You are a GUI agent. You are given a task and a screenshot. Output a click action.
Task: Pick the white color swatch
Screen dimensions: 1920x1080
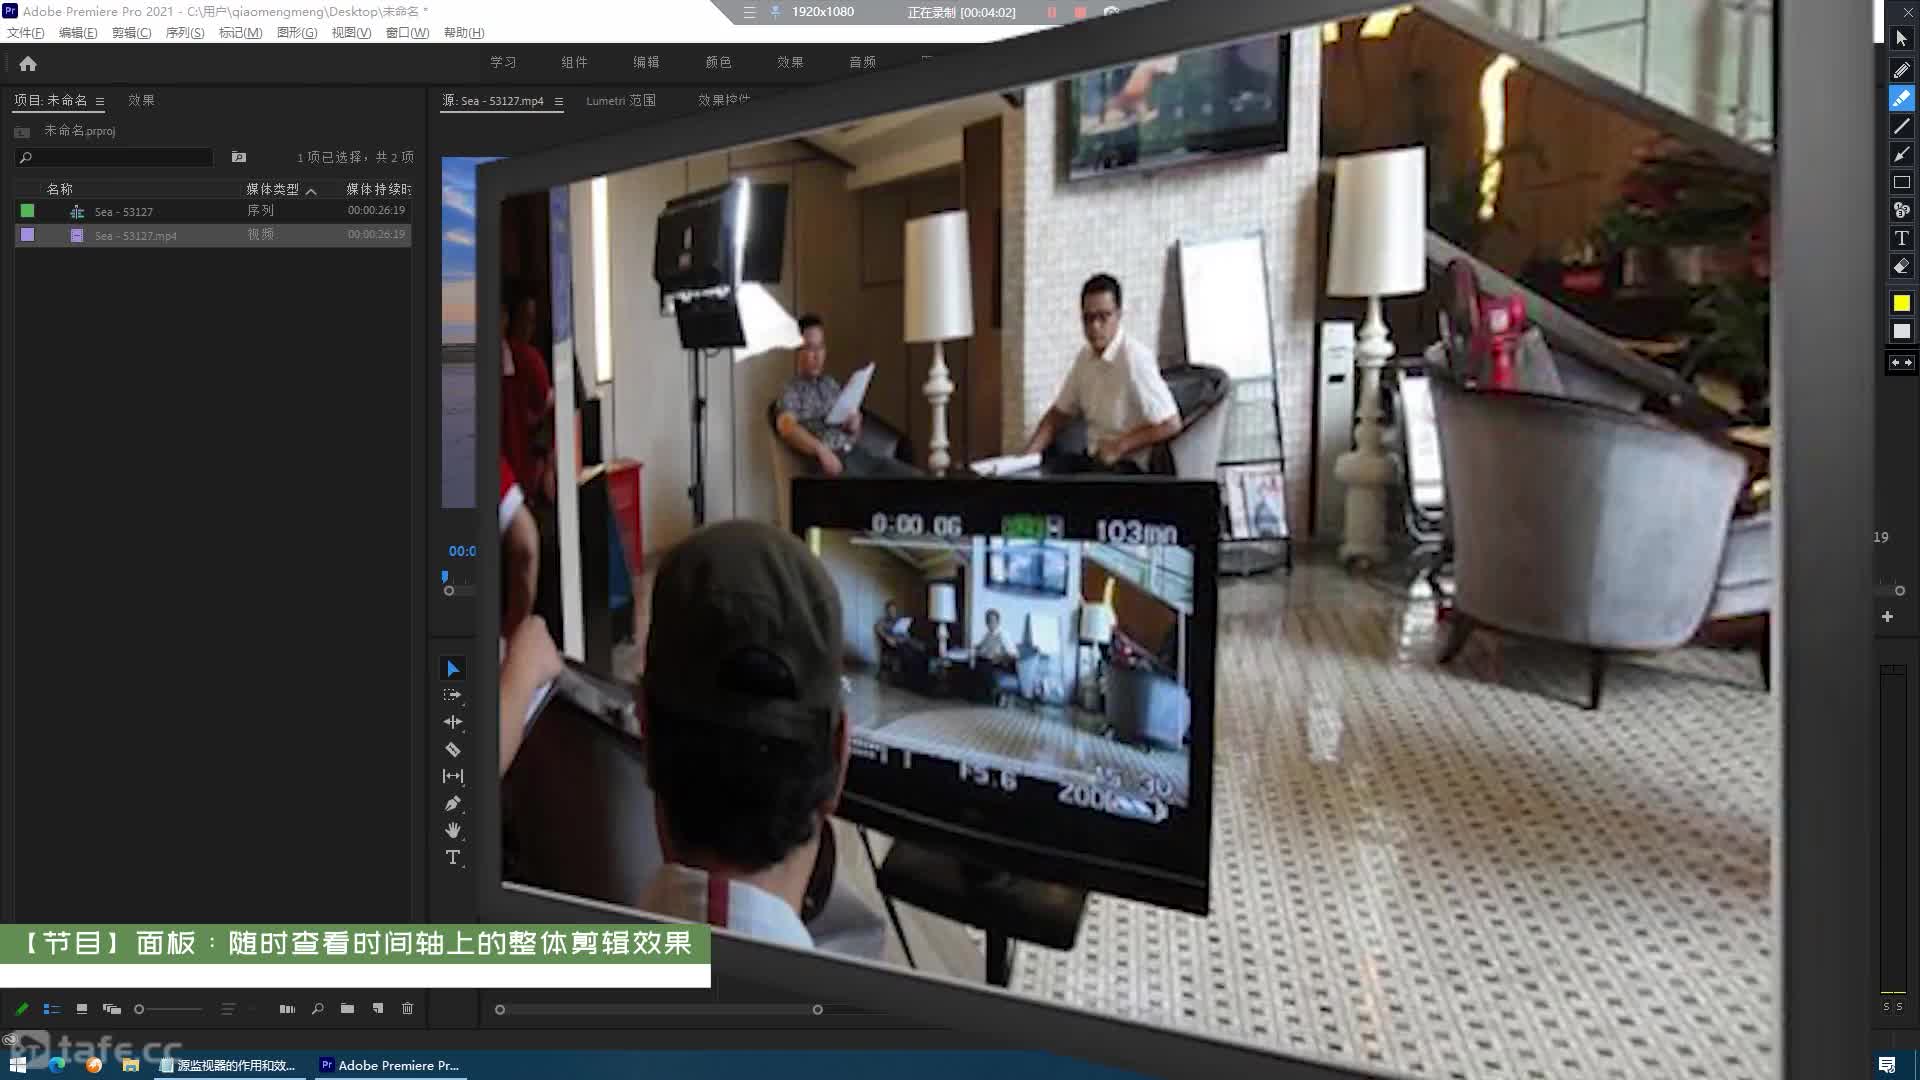pyautogui.click(x=1901, y=331)
